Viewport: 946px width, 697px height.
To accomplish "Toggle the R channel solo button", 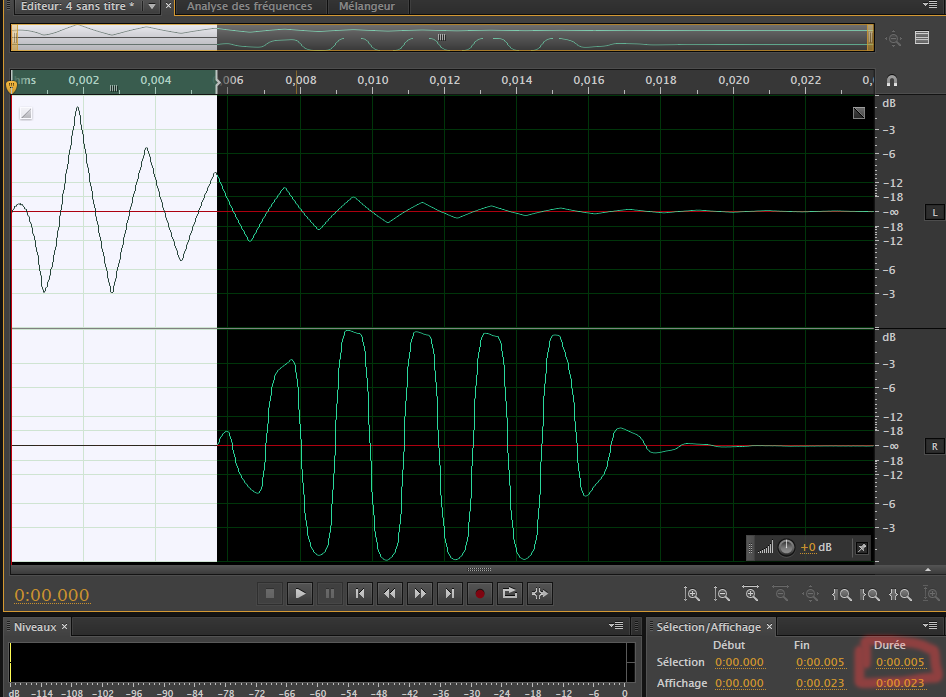I will click(x=935, y=446).
